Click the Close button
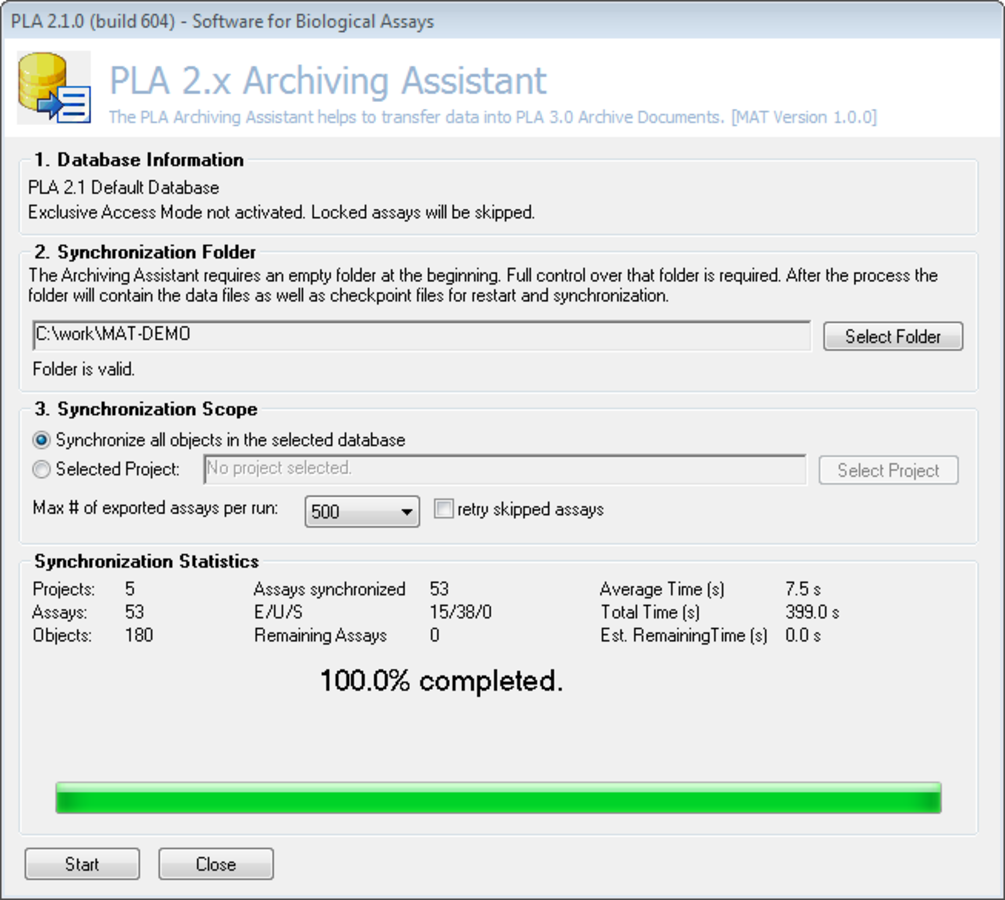The image size is (1005, 900). (215, 863)
